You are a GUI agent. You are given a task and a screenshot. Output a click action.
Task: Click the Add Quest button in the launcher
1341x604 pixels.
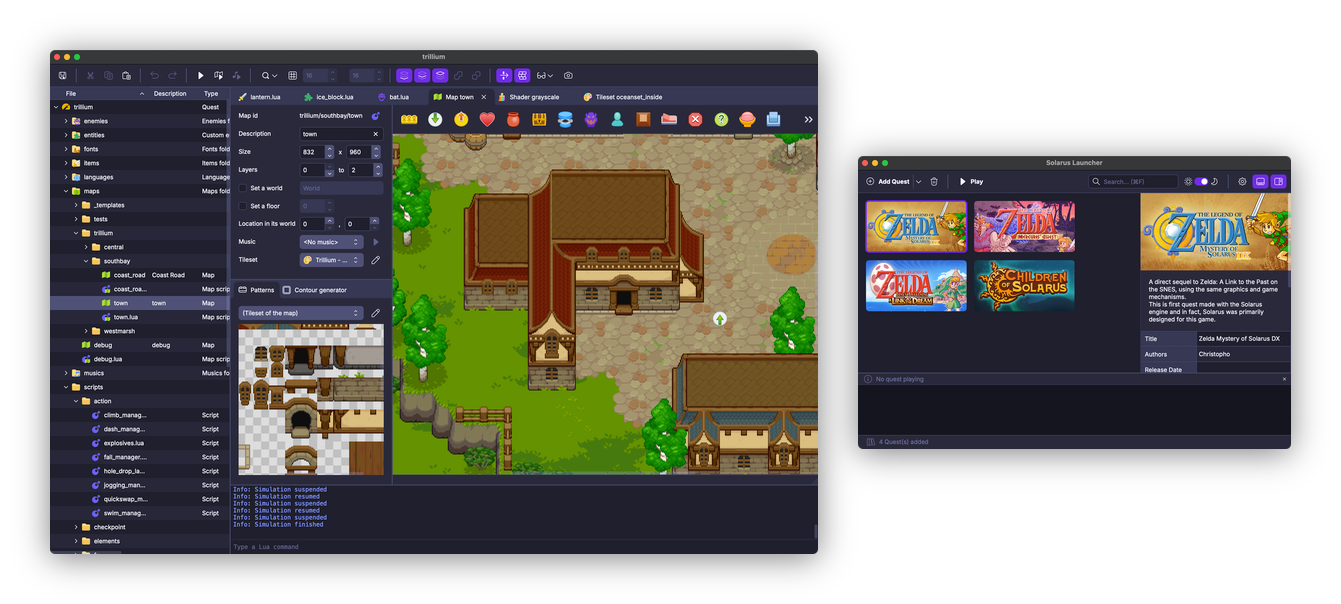(x=888, y=181)
